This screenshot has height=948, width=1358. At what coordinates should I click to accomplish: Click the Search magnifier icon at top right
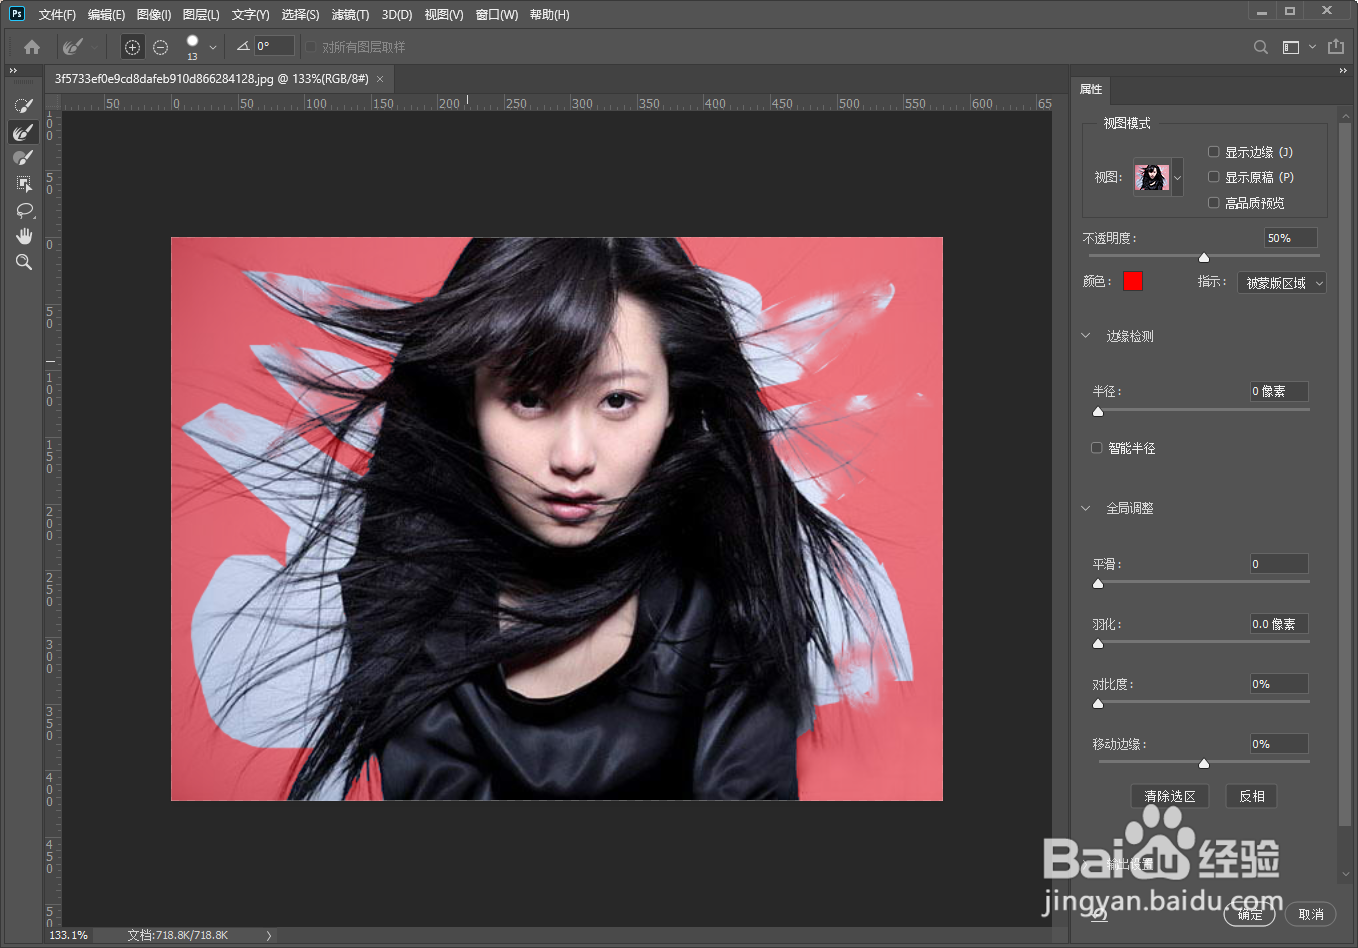1261,47
